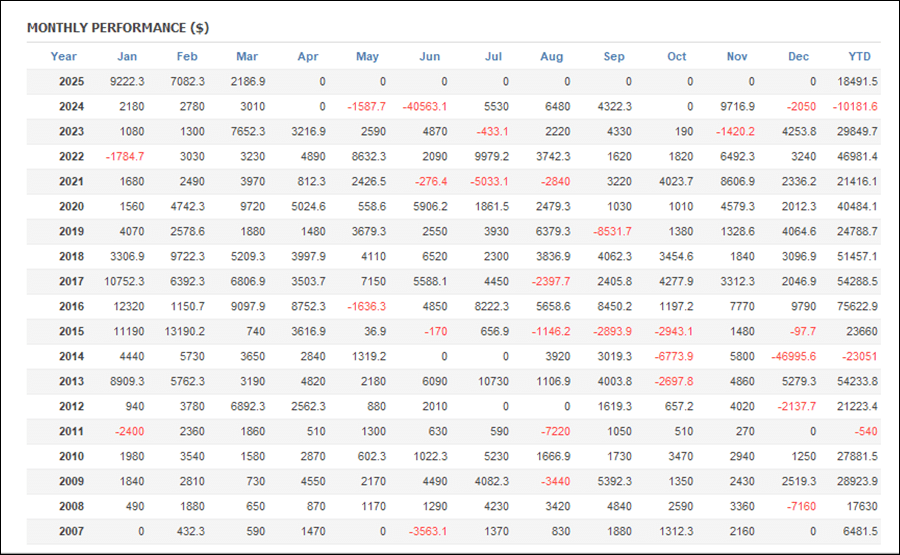Image resolution: width=900 pixels, height=555 pixels.
Task: Click the Year column header
Action: (63, 56)
